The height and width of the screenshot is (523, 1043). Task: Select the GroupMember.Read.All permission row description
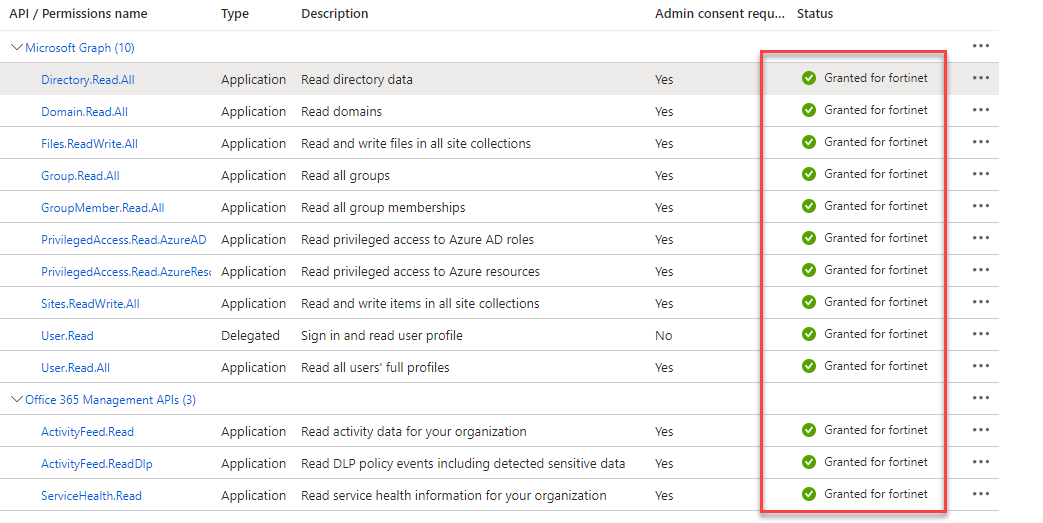[x=383, y=208]
